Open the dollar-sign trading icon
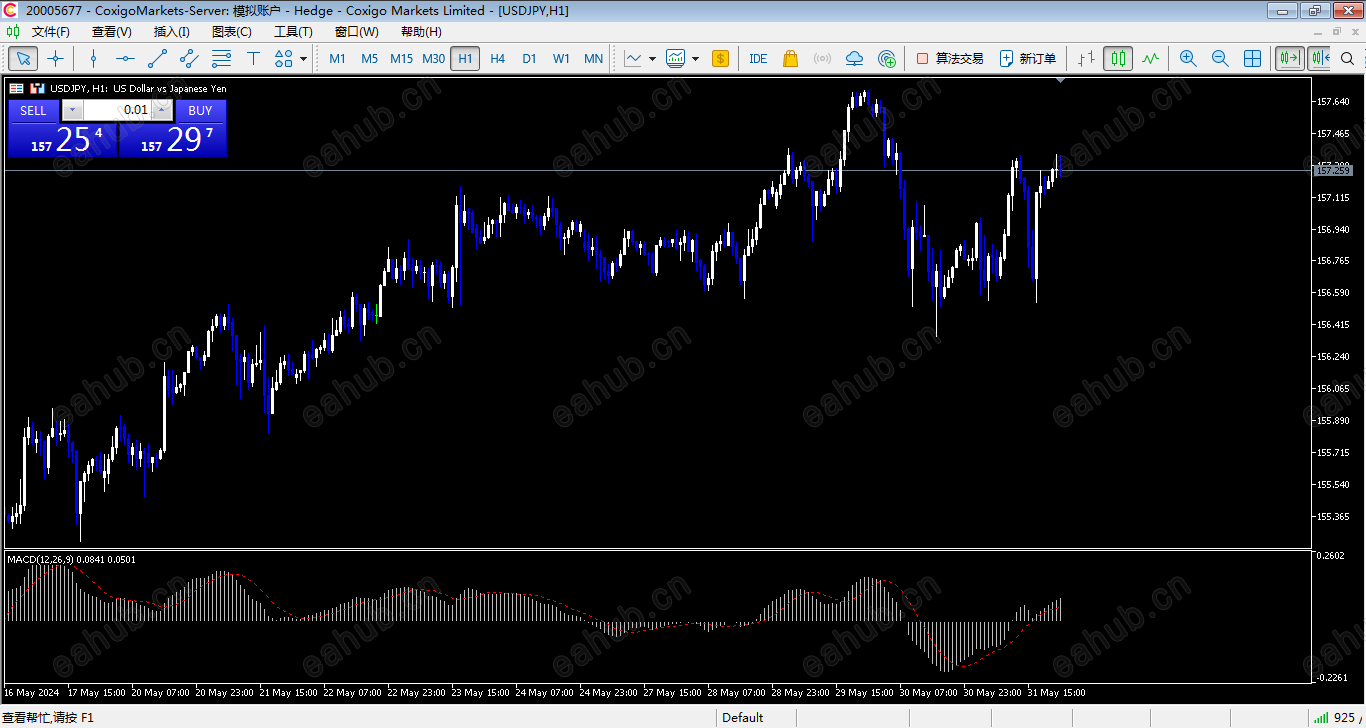The width and height of the screenshot is (1366, 728). (x=720, y=58)
